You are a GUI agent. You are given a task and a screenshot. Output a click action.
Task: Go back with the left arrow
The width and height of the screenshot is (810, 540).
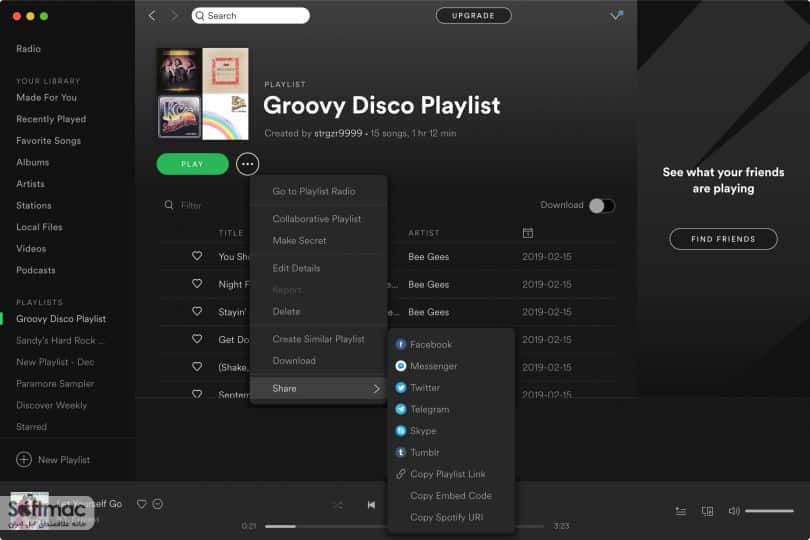[x=152, y=16]
